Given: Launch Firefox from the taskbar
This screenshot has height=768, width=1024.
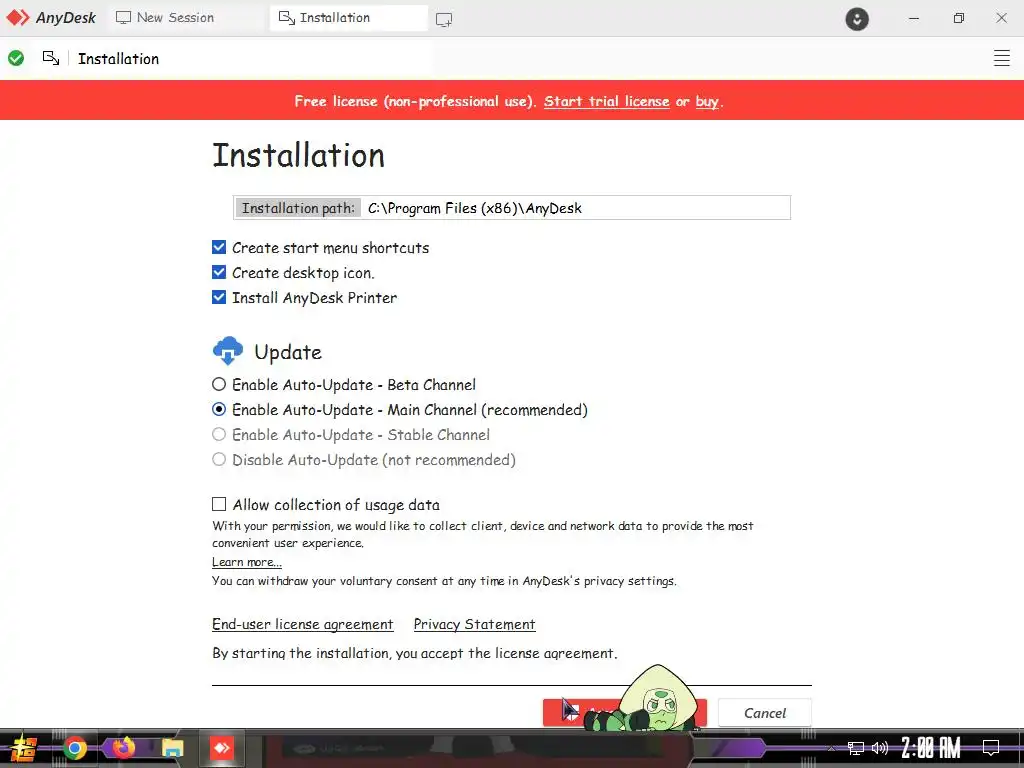Looking at the screenshot, I should pos(123,748).
